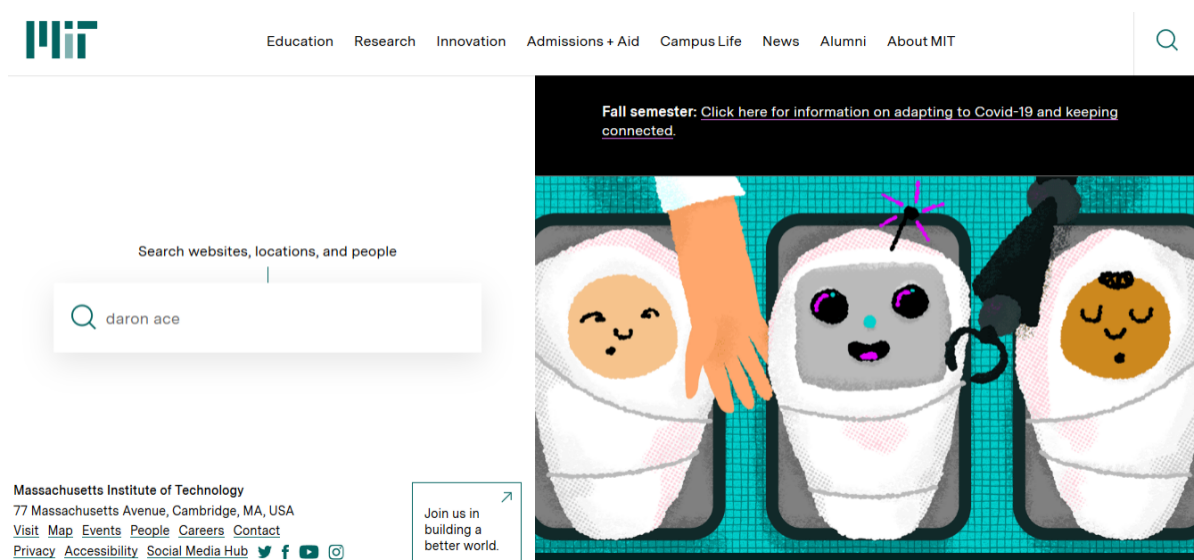
Task: Go to Admissions + Aid
Action: 583,41
